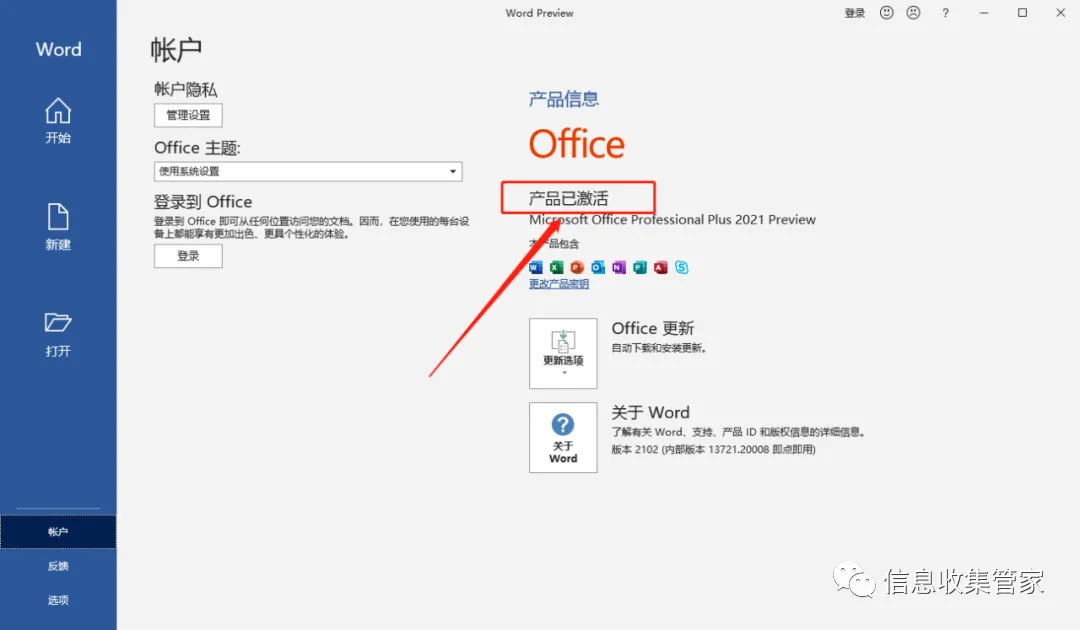Minimize the Word Preview window
Screen dimensions: 1080x630
click(x=984, y=12)
